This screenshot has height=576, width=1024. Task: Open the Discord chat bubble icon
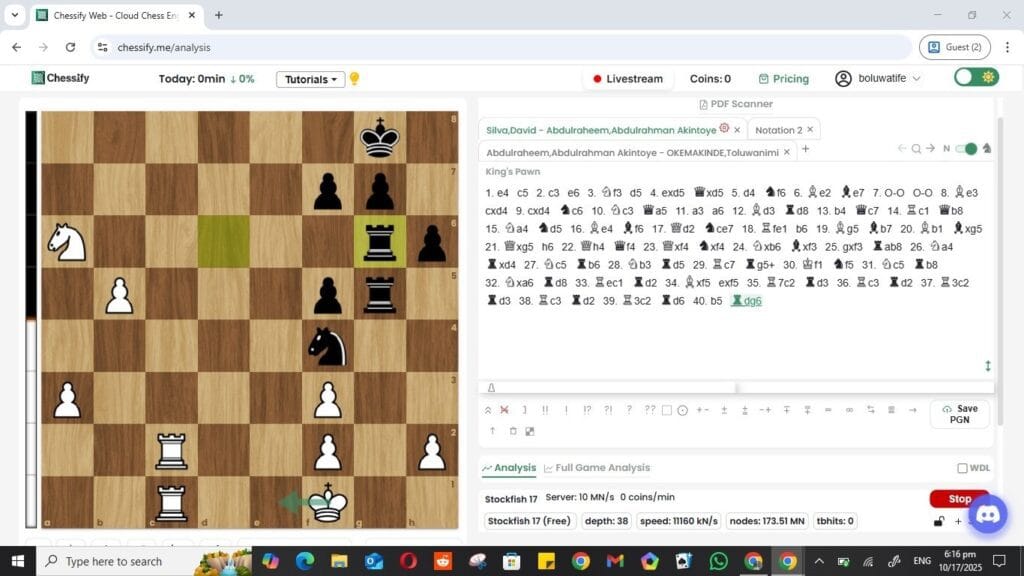coord(987,514)
